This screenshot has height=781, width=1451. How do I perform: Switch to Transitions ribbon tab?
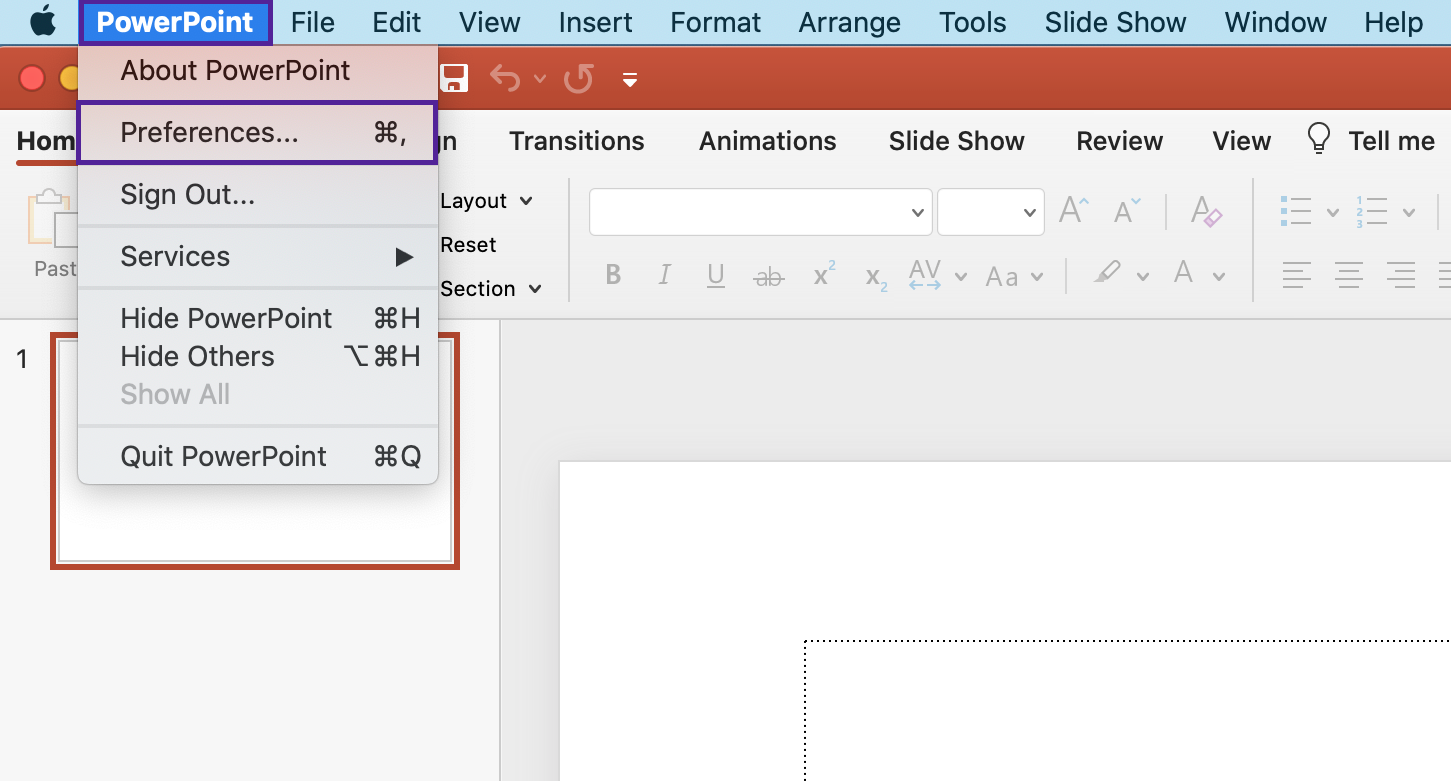tap(577, 141)
